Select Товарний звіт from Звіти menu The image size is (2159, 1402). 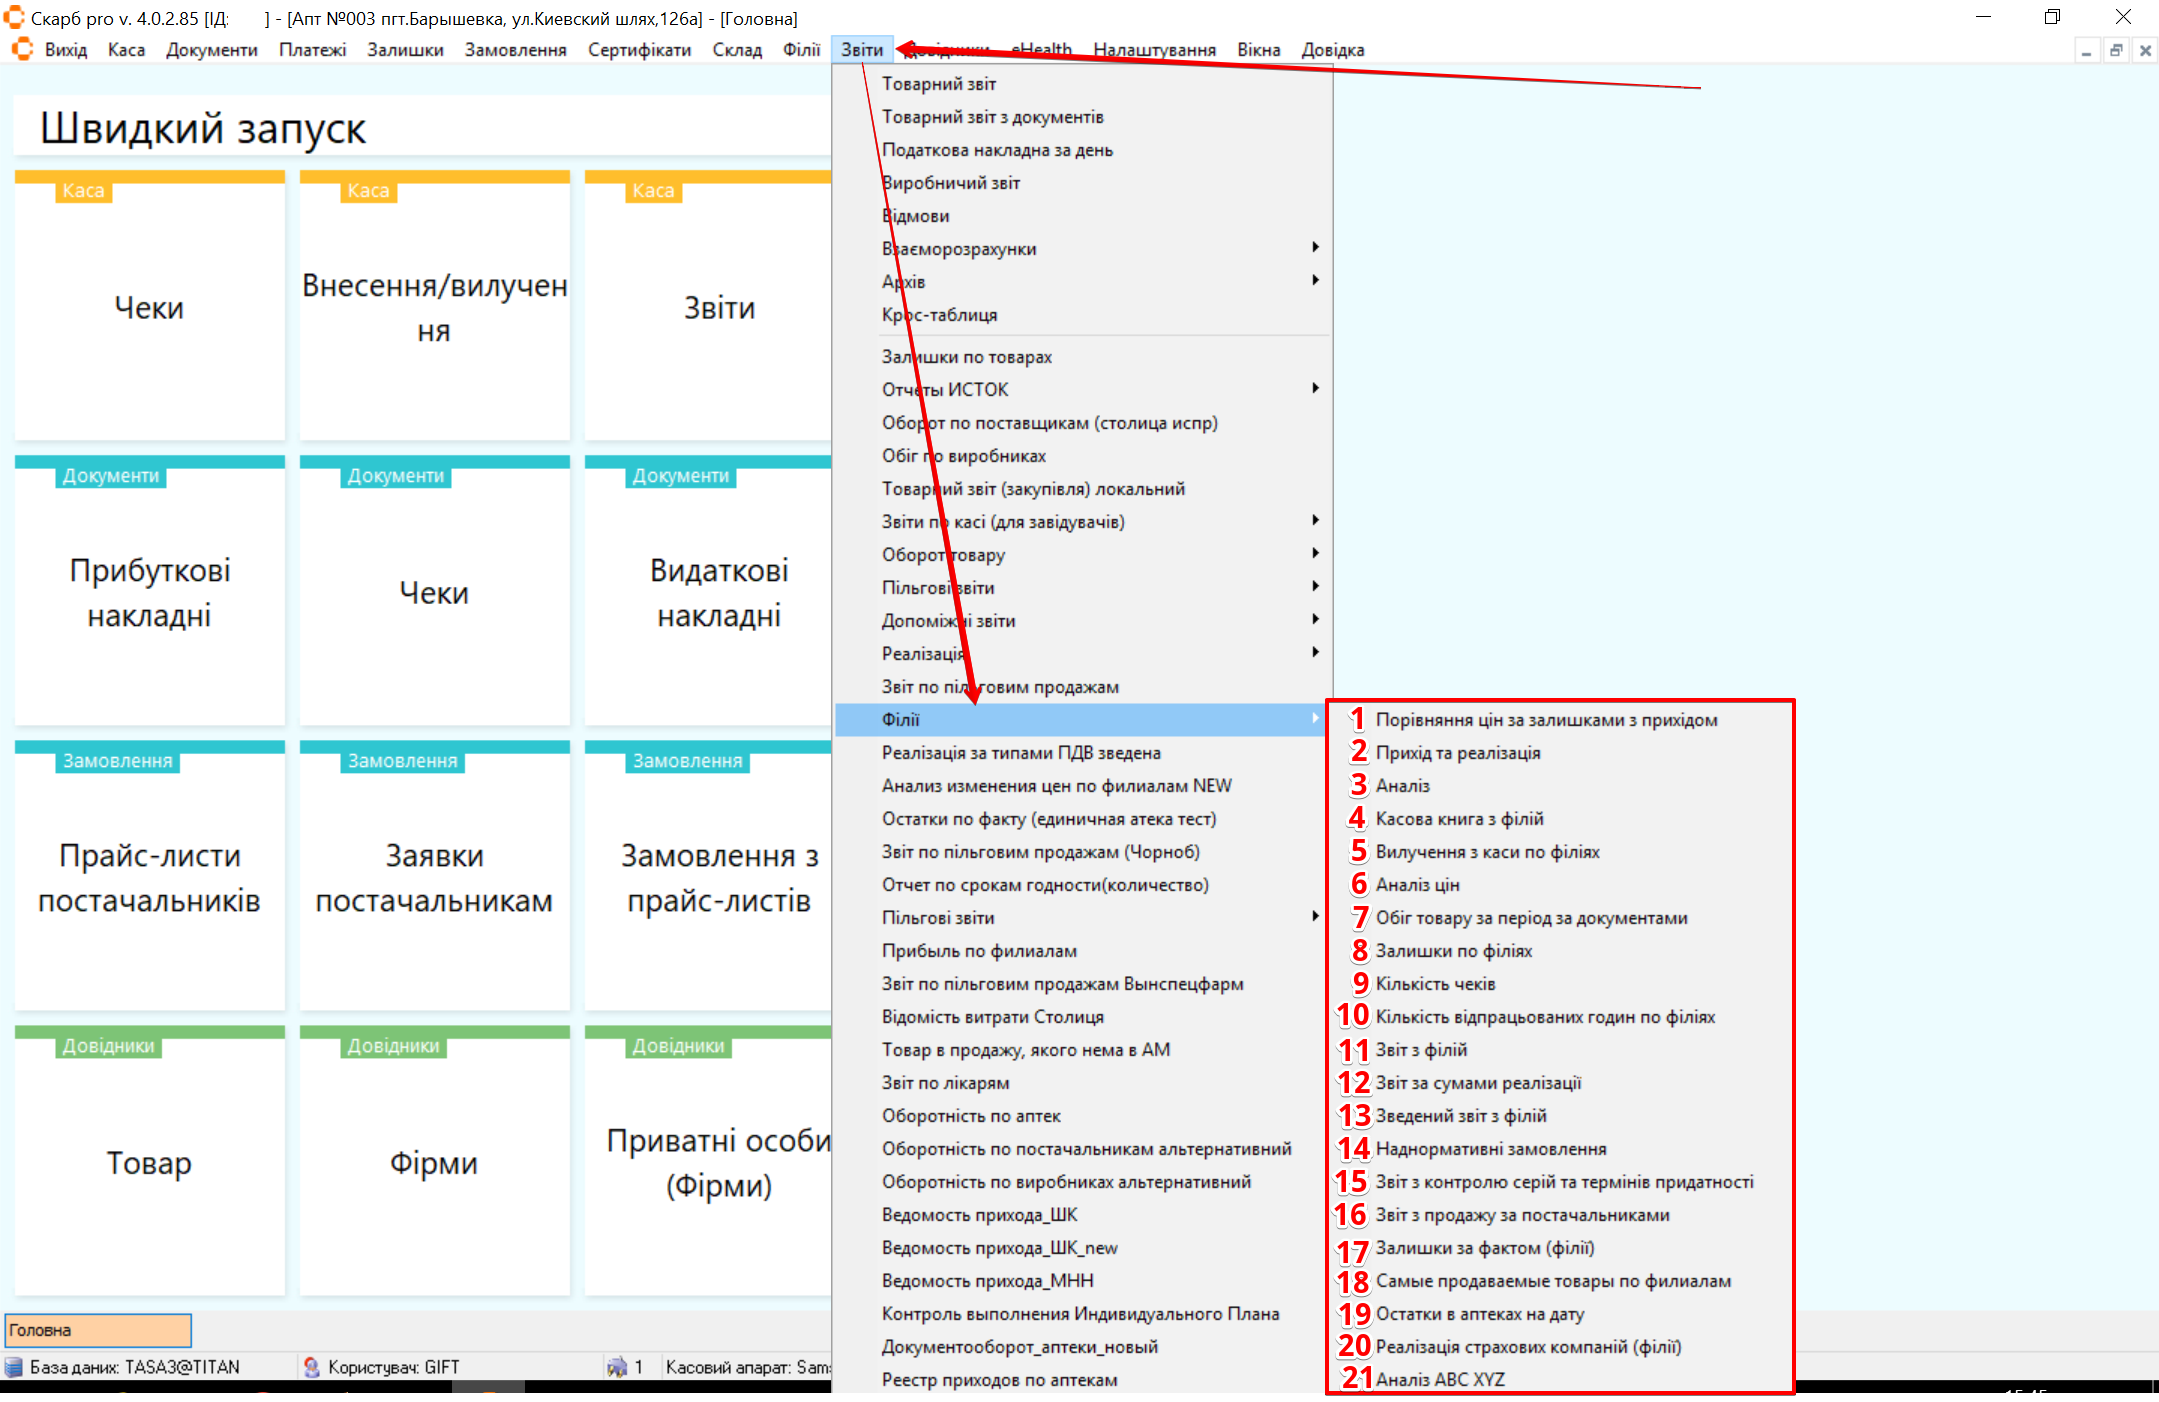(x=938, y=84)
